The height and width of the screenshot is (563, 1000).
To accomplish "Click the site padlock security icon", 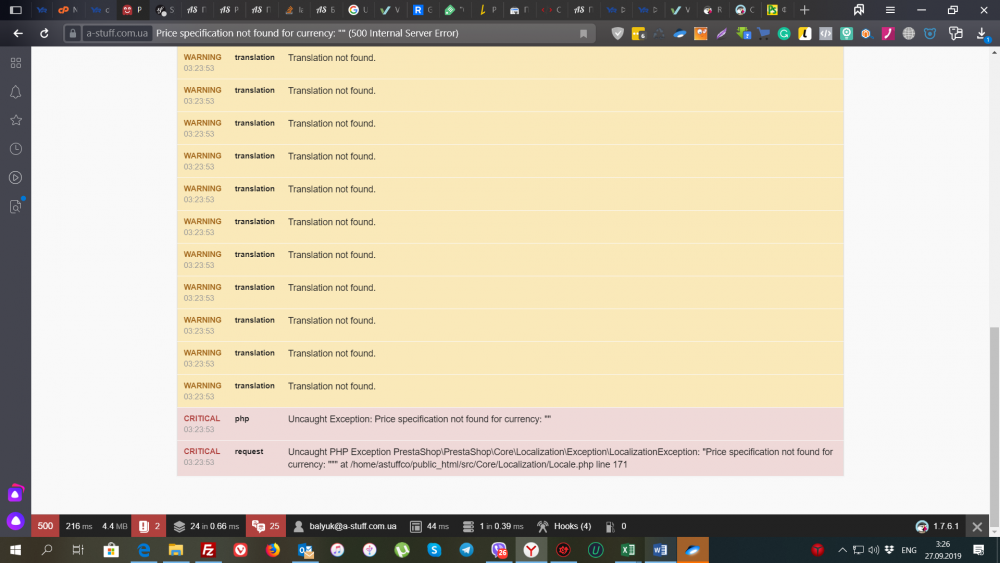I will click(73, 33).
